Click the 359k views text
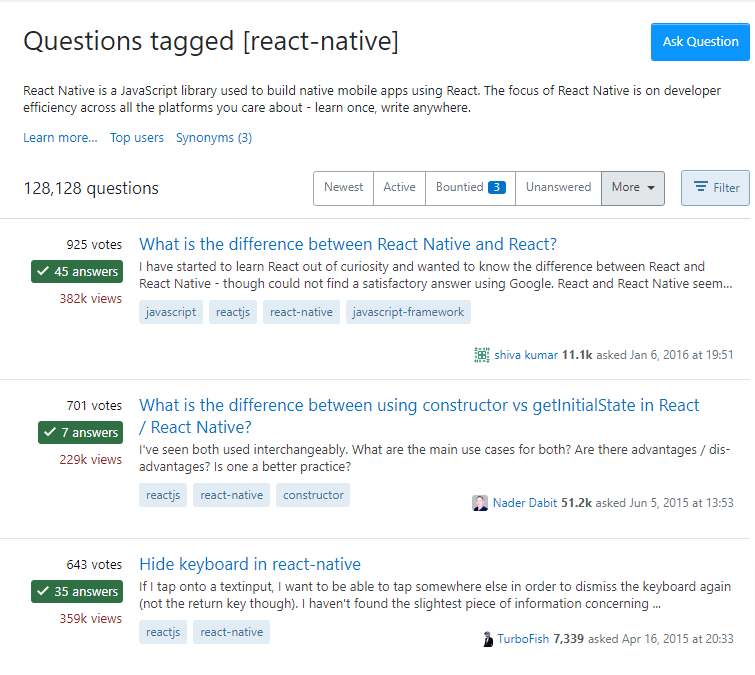 (x=91, y=618)
